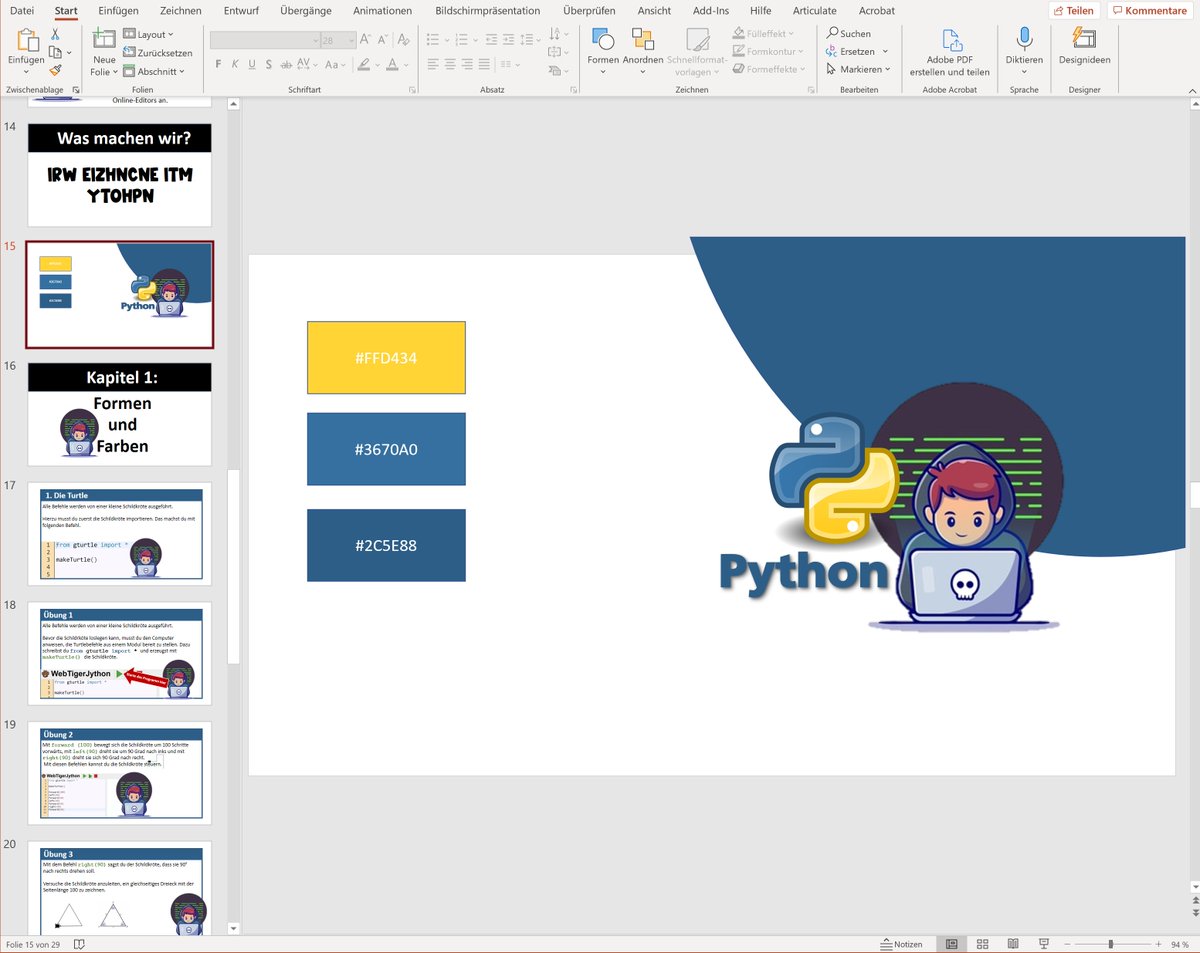
Task: Switch to Leseansicht in status bar
Action: click(x=1013, y=944)
